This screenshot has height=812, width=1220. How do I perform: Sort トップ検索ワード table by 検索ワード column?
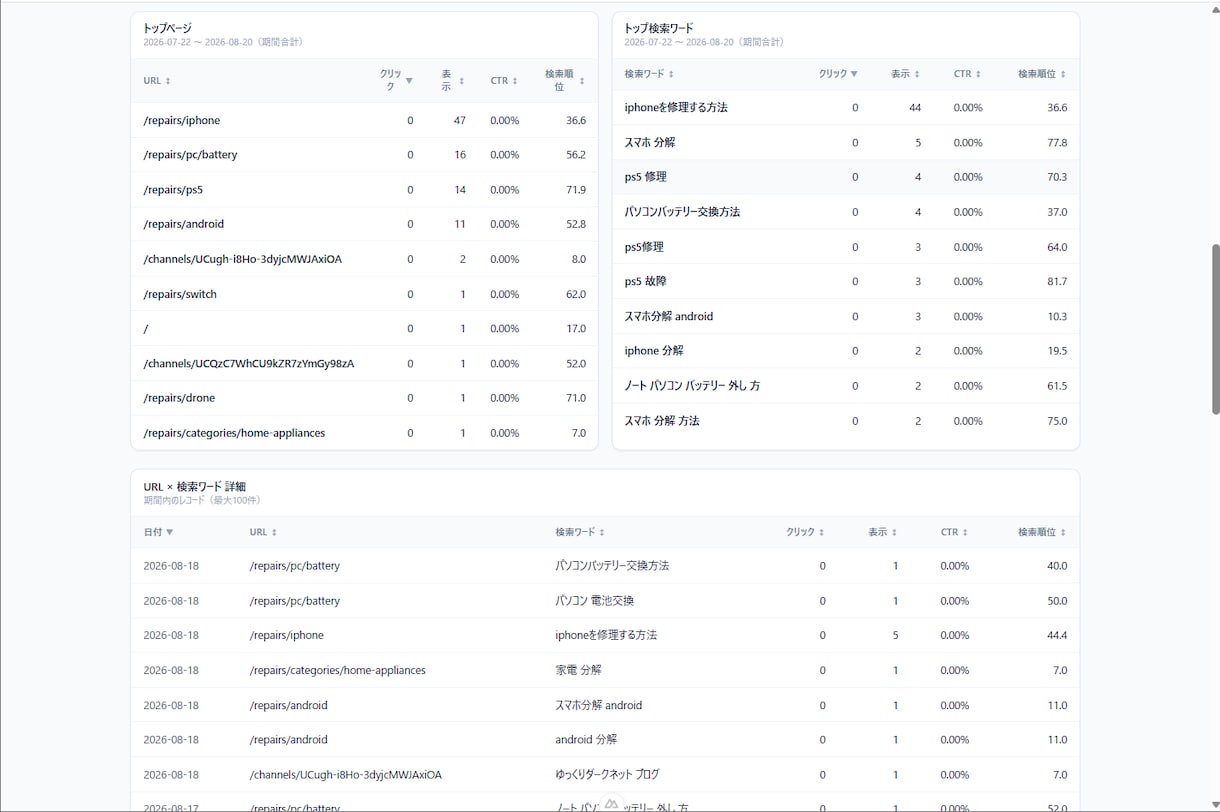649,74
